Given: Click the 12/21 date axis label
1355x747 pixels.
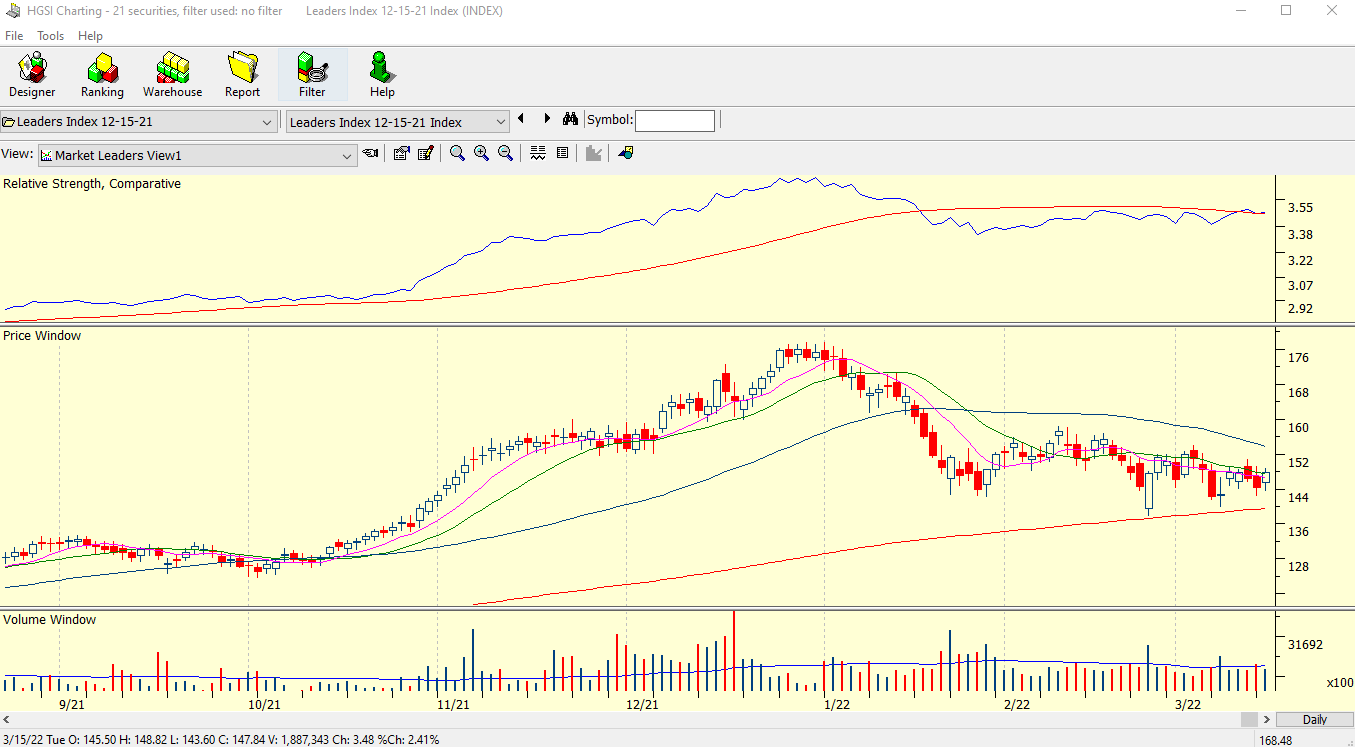Looking at the screenshot, I should pyautogui.click(x=642, y=705).
